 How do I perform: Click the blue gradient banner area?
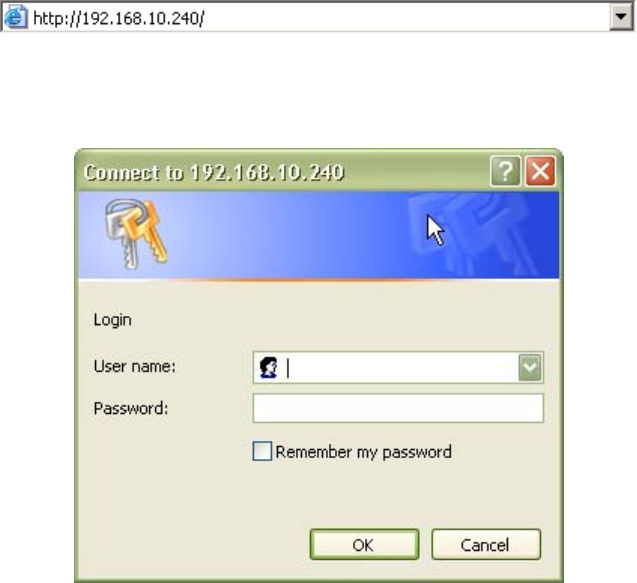coord(318,236)
